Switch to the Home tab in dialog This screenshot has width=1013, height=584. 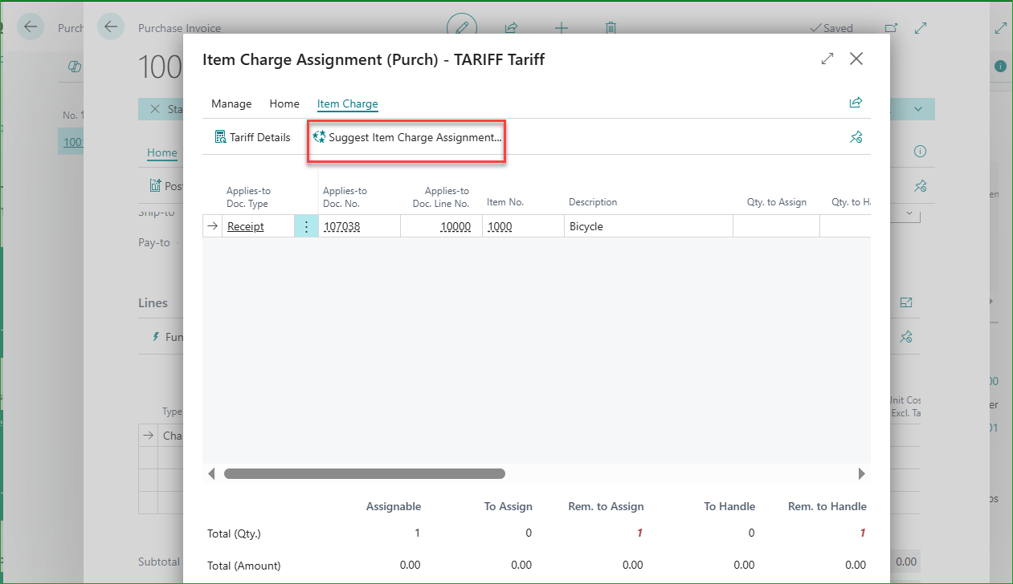click(x=284, y=103)
